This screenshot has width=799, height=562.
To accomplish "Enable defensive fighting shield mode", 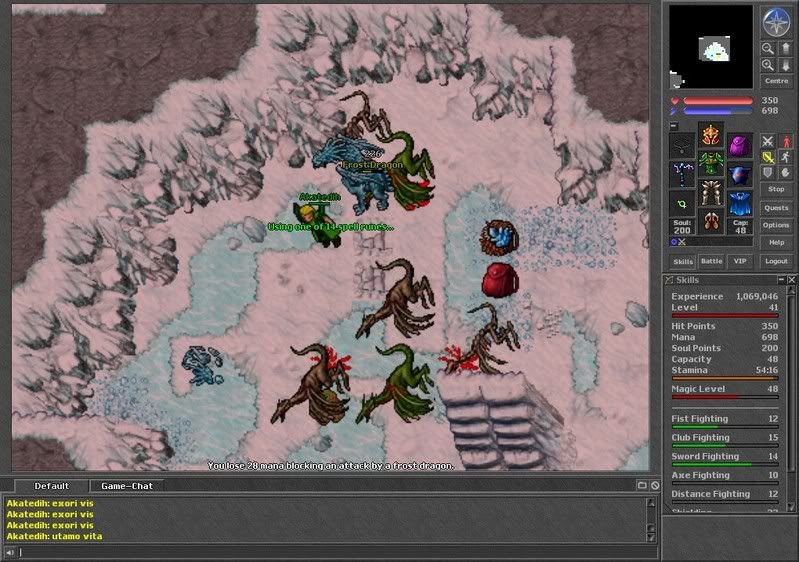I will pos(767,173).
